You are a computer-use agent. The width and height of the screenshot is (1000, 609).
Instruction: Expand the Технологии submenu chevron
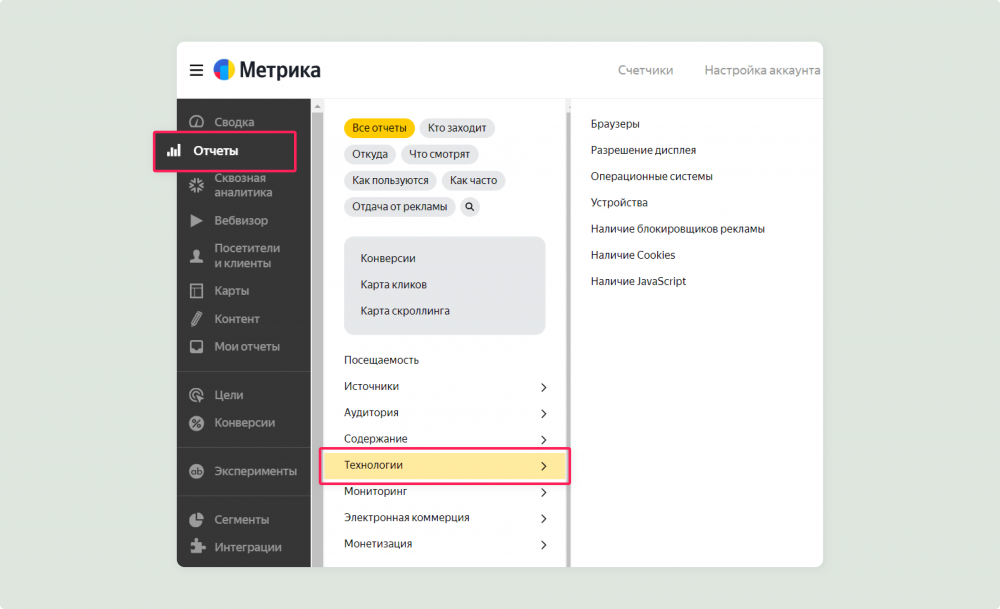click(543, 466)
